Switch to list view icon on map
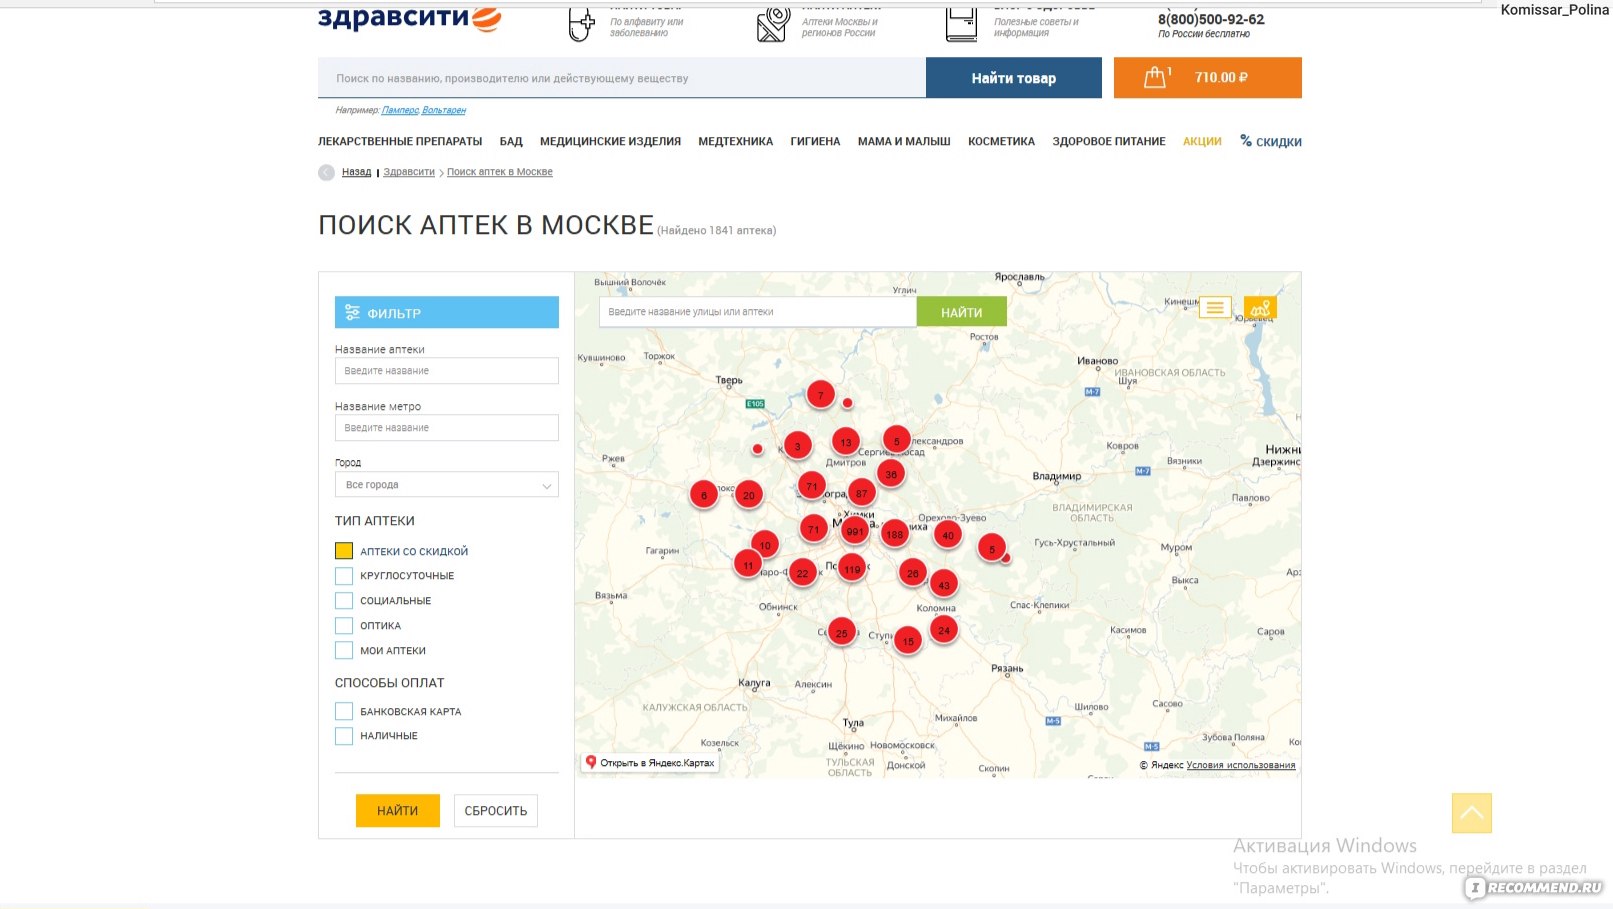This screenshot has width=1613, height=909. coord(1215,308)
